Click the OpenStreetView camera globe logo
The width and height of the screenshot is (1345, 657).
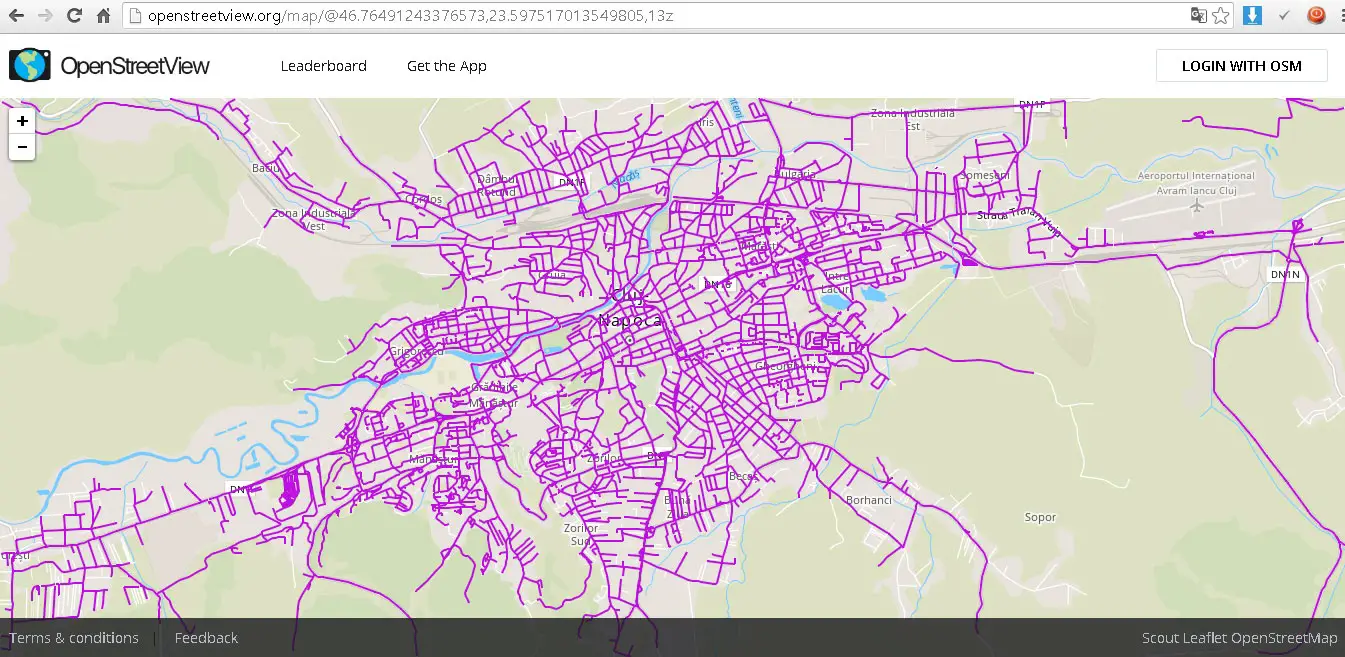point(30,66)
